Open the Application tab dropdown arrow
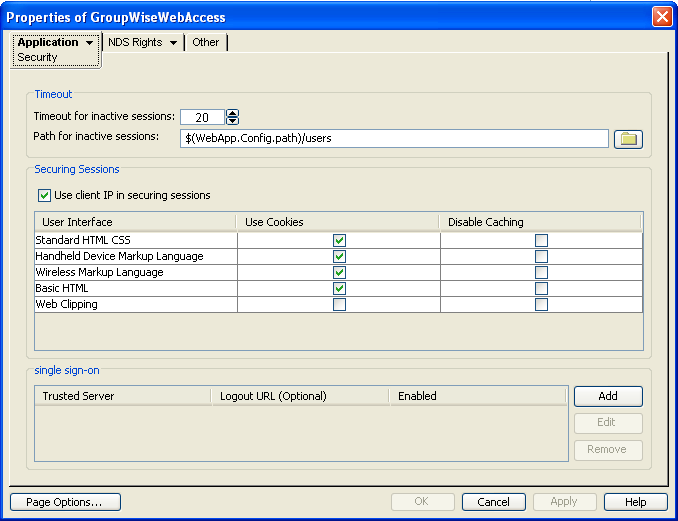This screenshot has width=678, height=521. pos(90,43)
